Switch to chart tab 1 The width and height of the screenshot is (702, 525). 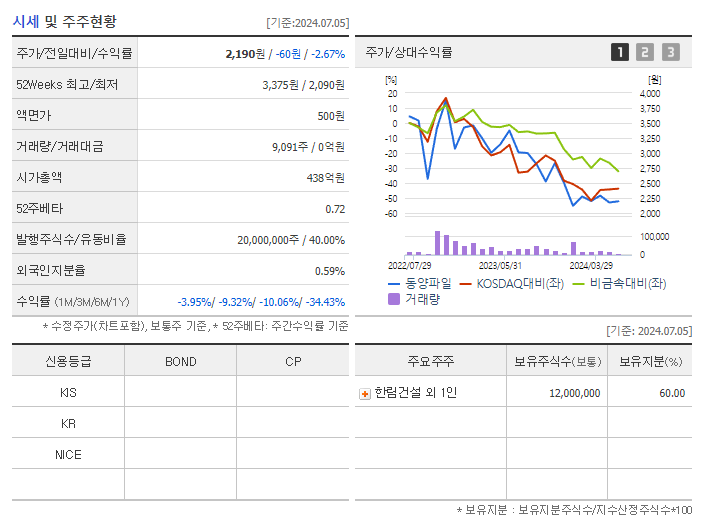[620, 52]
